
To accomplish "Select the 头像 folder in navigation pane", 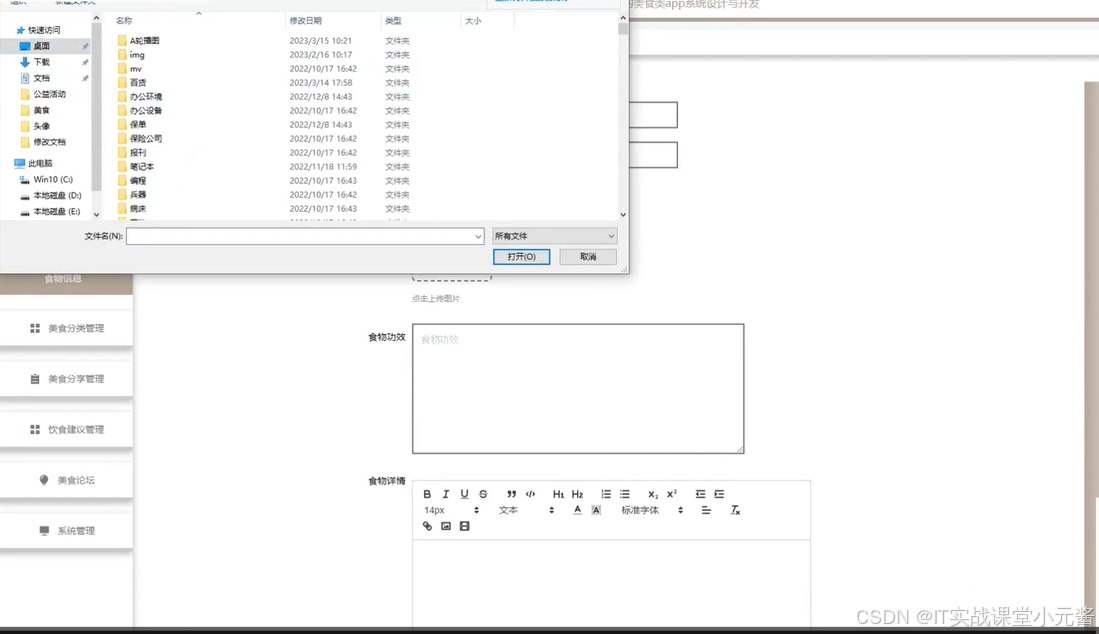I will 41,126.
